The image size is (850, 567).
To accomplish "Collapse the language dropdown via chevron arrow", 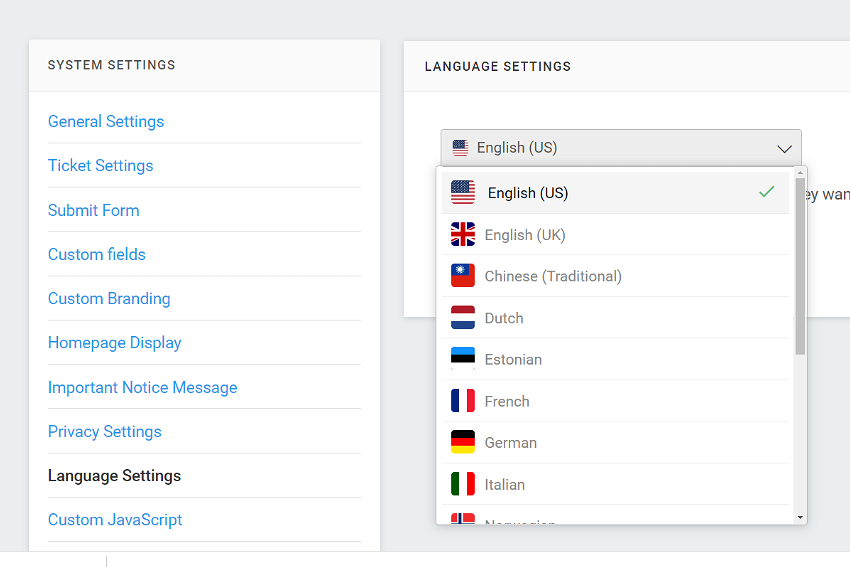I will tap(784, 149).
